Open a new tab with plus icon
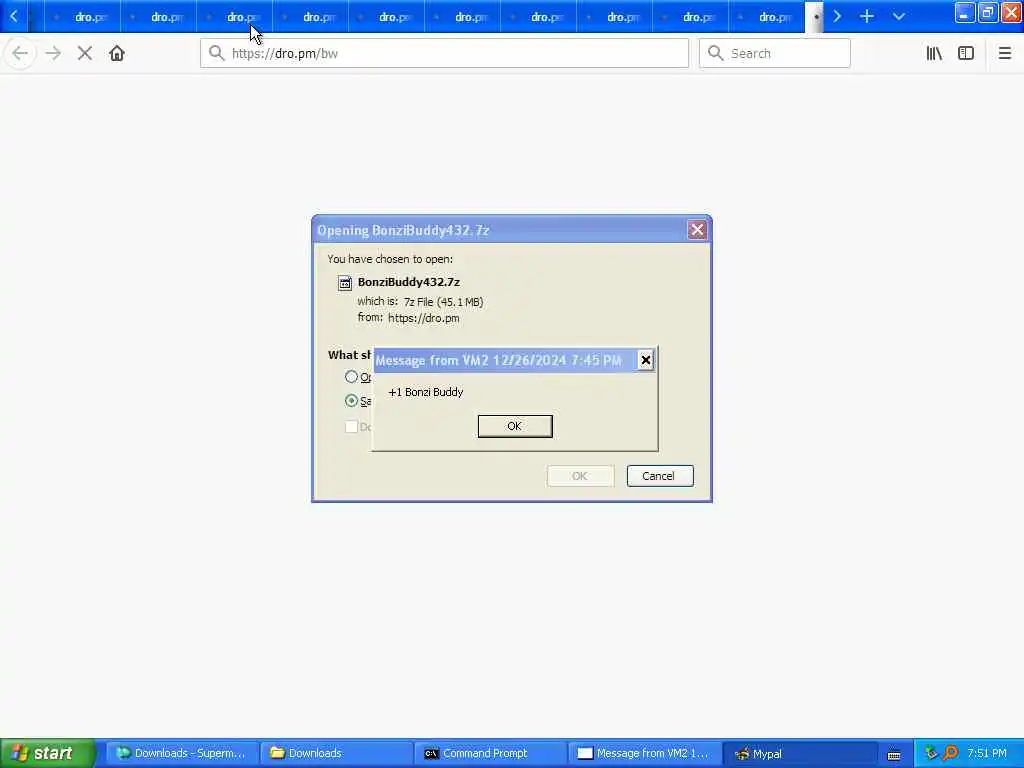Image resolution: width=1024 pixels, height=768 pixels. (x=867, y=16)
